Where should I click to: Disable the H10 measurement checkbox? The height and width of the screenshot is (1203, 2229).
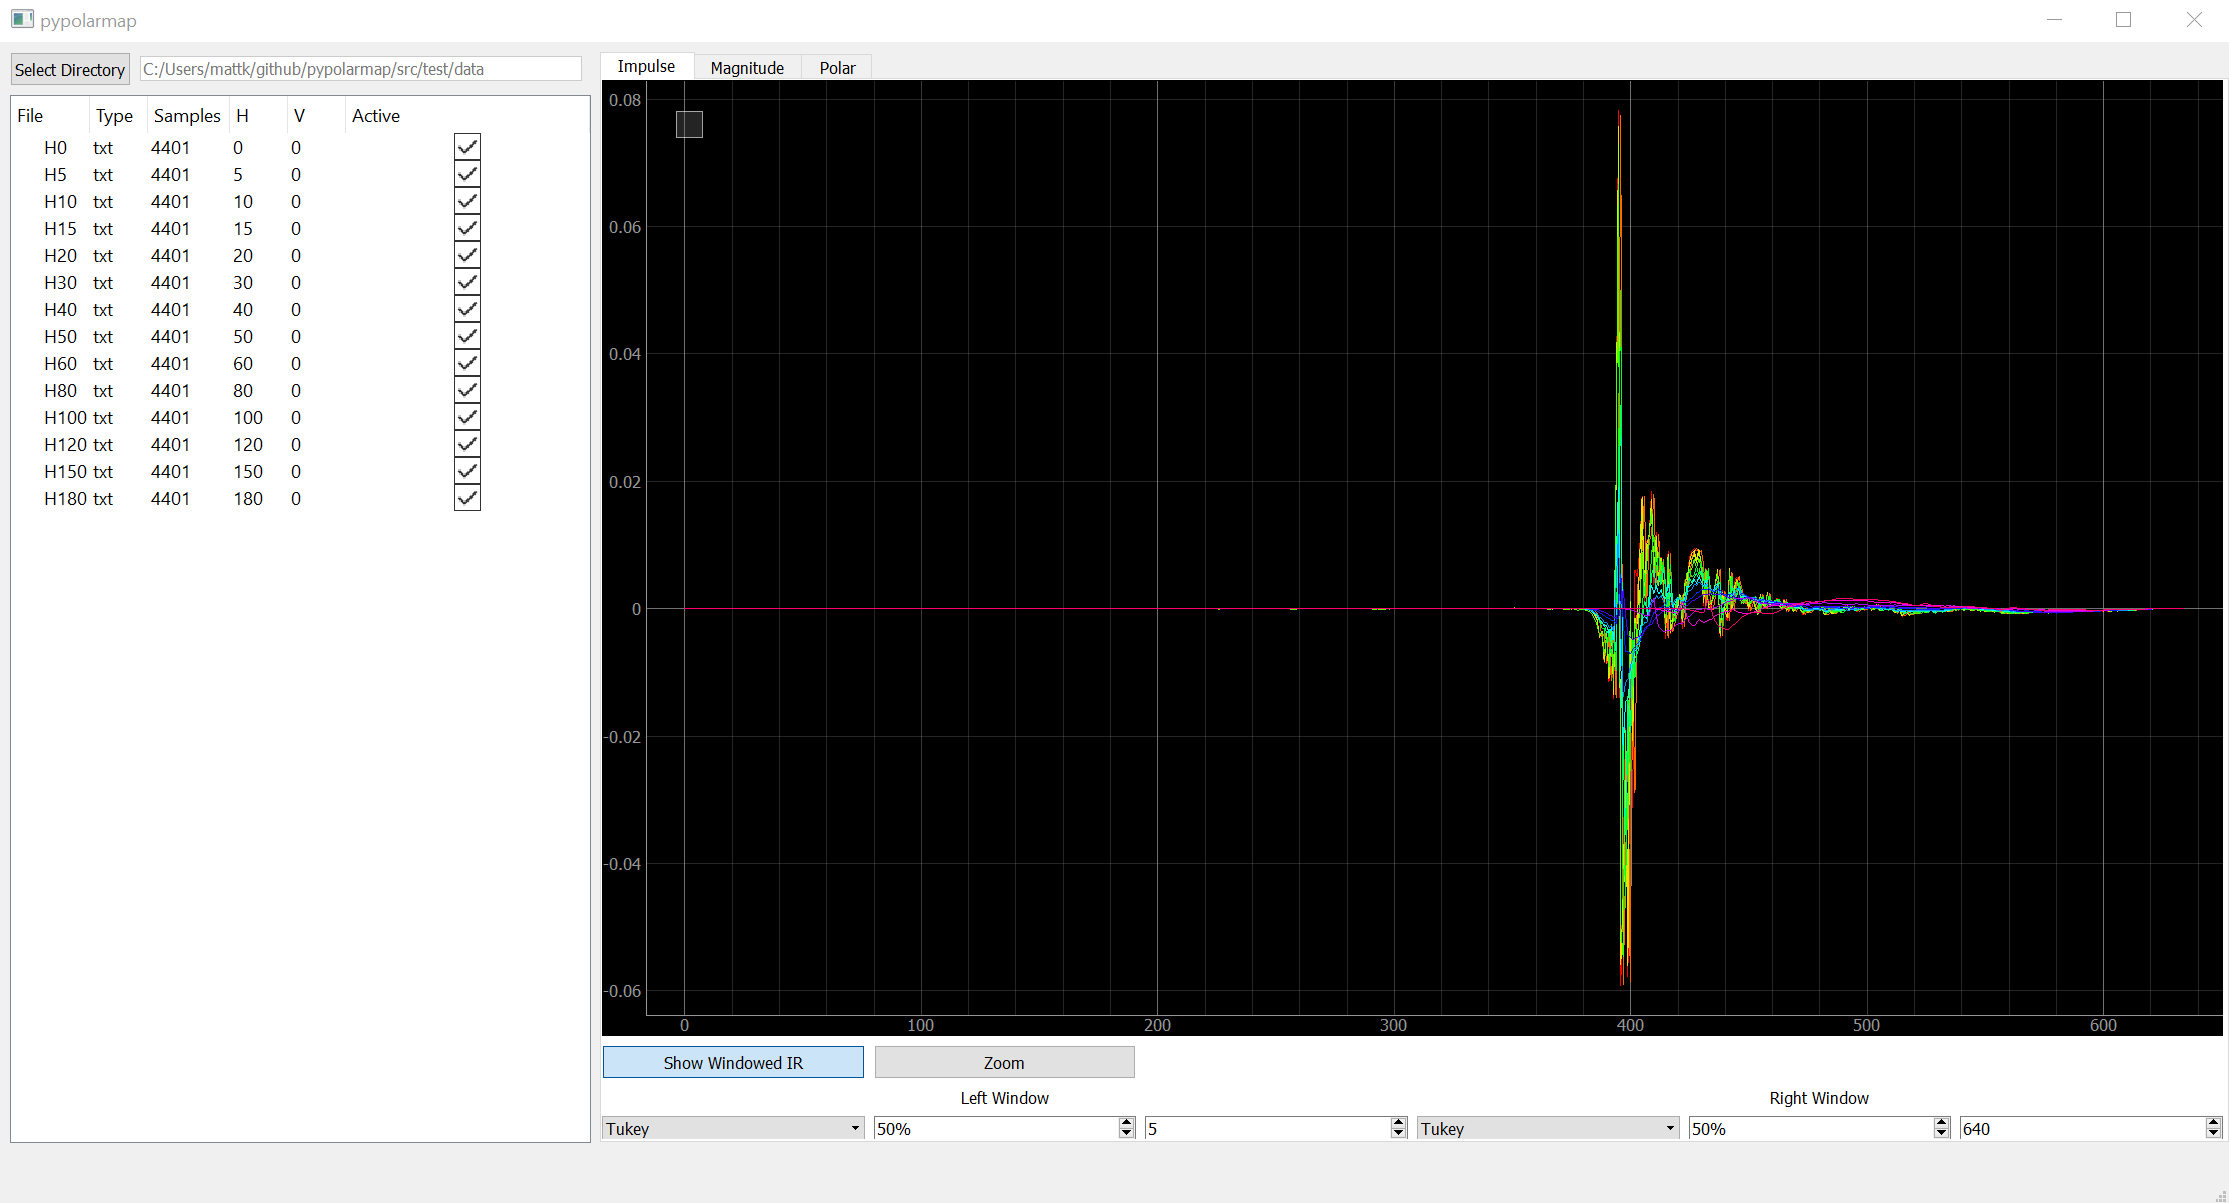[x=467, y=201]
